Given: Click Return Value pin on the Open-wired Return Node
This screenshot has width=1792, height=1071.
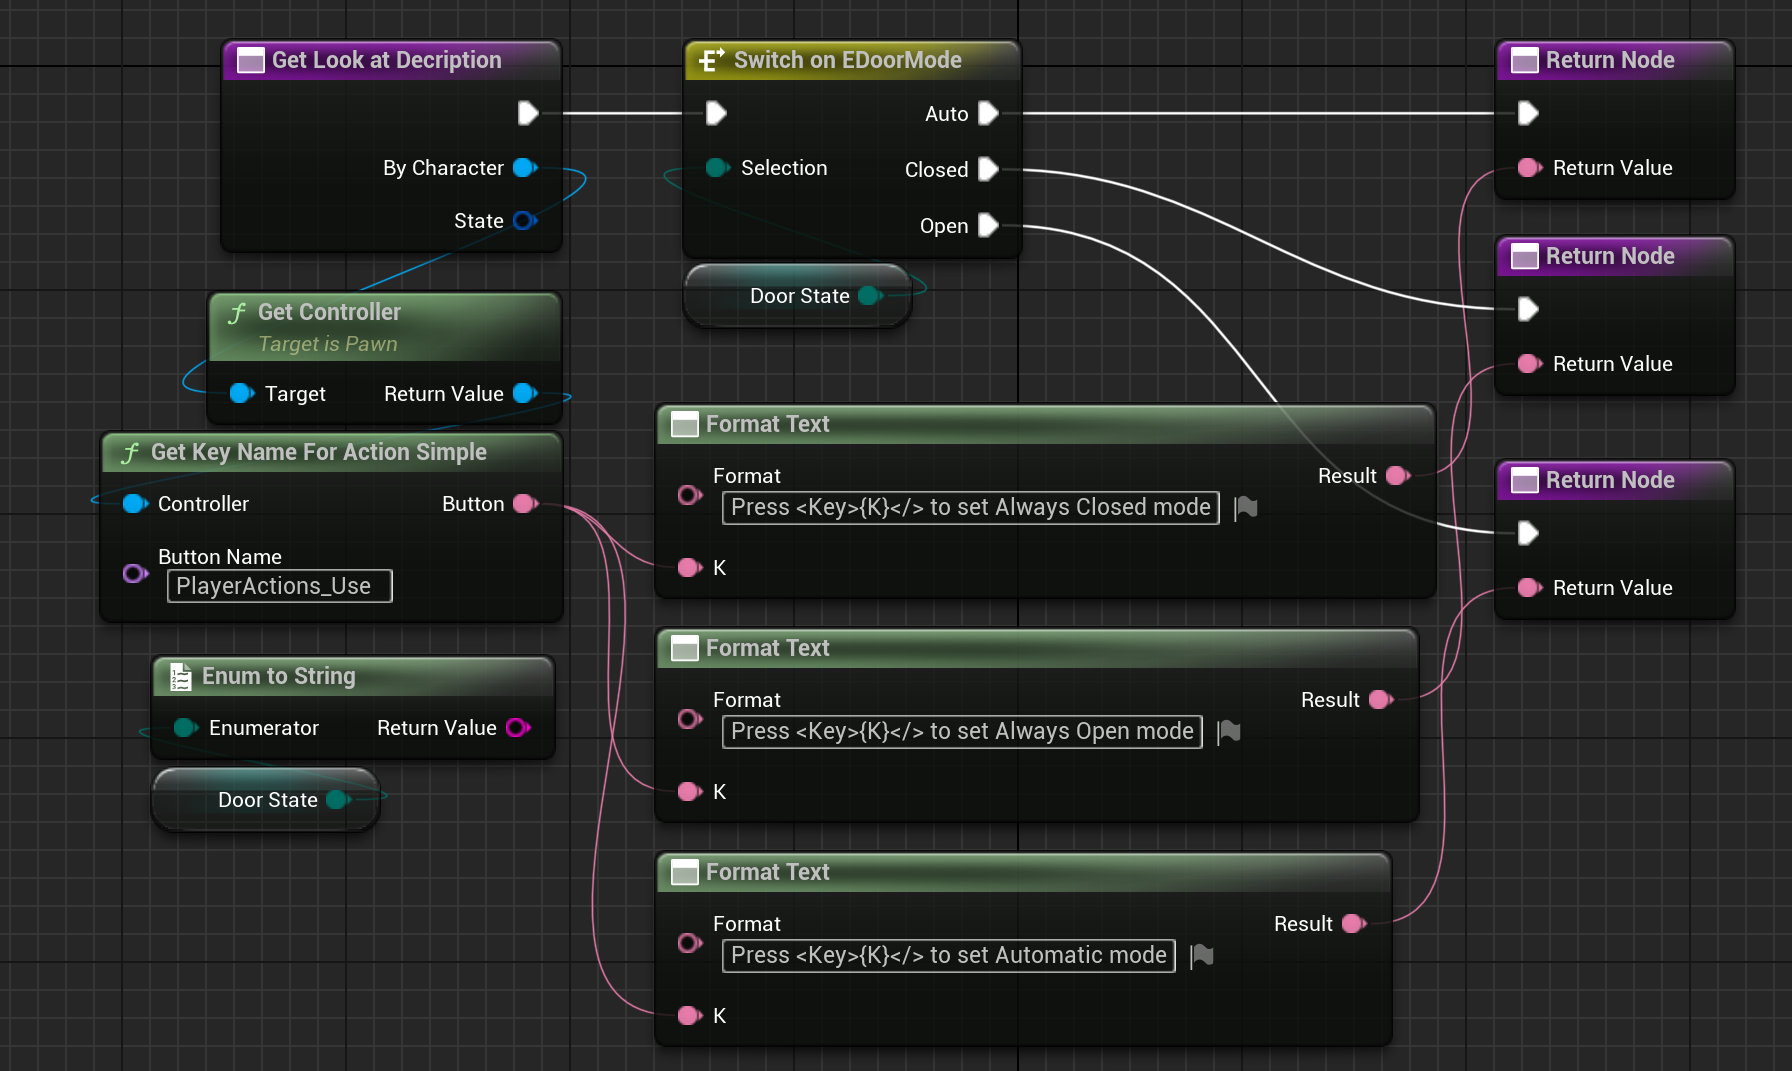Looking at the screenshot, I should point(1530,588).
